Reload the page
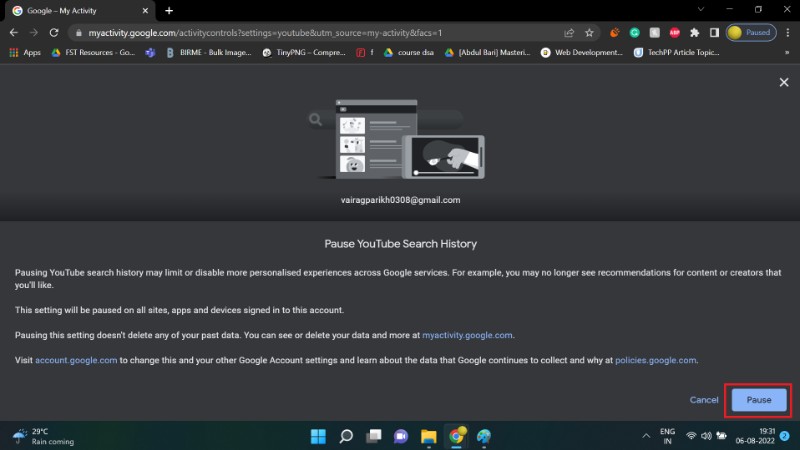The image size is (800, 450). click(54, 33)
